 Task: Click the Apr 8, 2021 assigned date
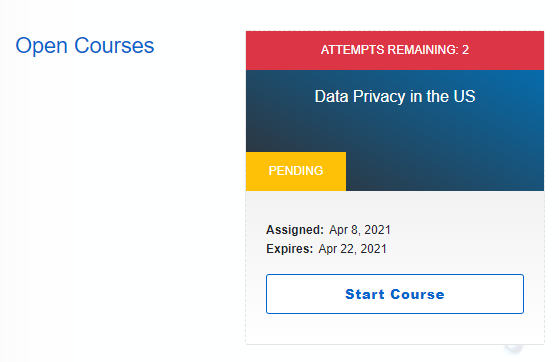360,230
